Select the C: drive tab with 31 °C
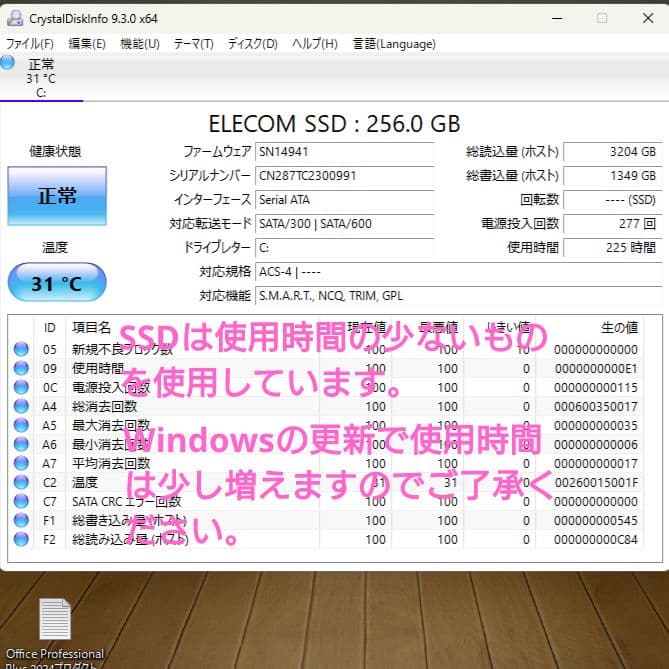 pos(41,78)
